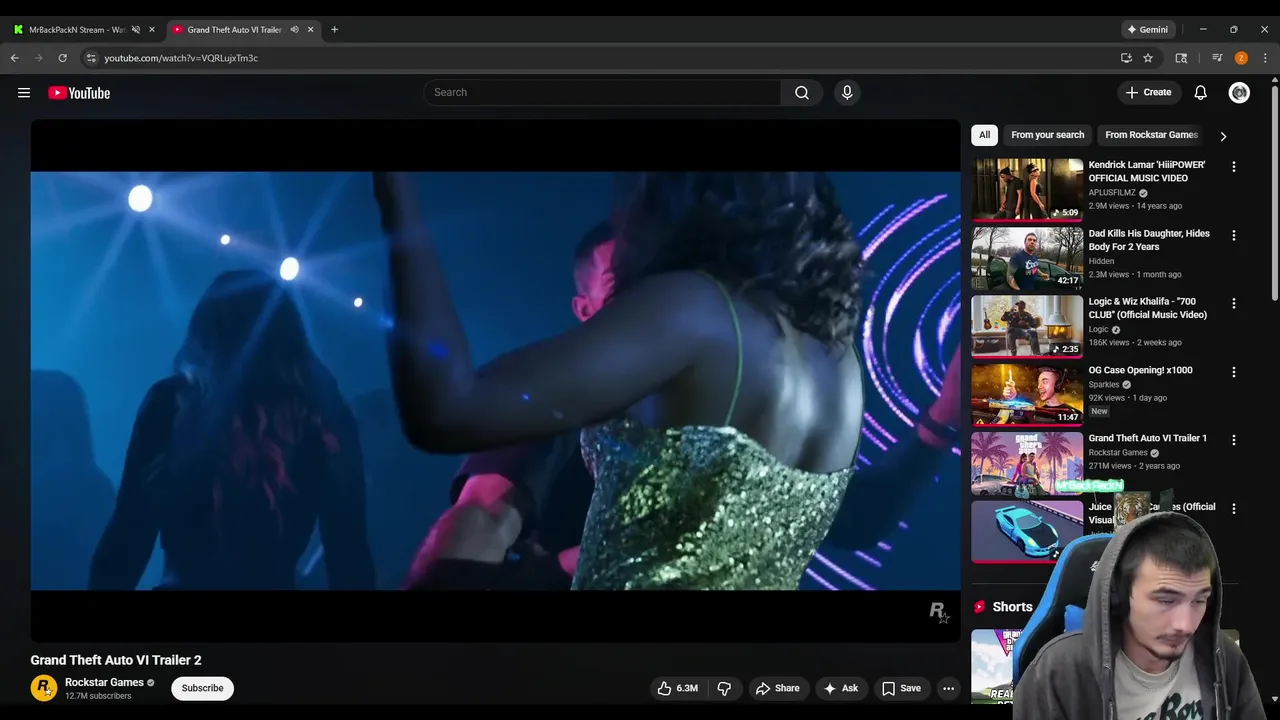Open the Logic & Wiz Khalifa 700 CLUB thumbnail
Screen dimensions: 1280x720
pos(1027,326)
